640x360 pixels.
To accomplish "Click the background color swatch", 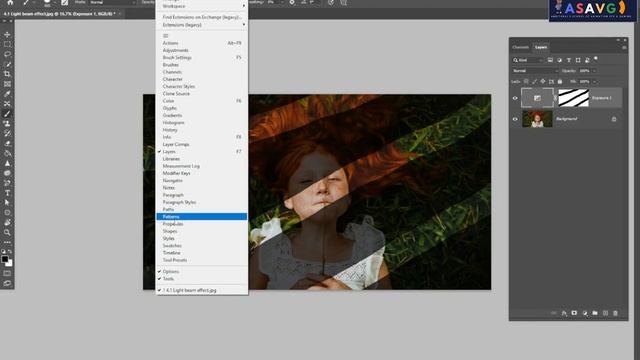I will (9, 263).
